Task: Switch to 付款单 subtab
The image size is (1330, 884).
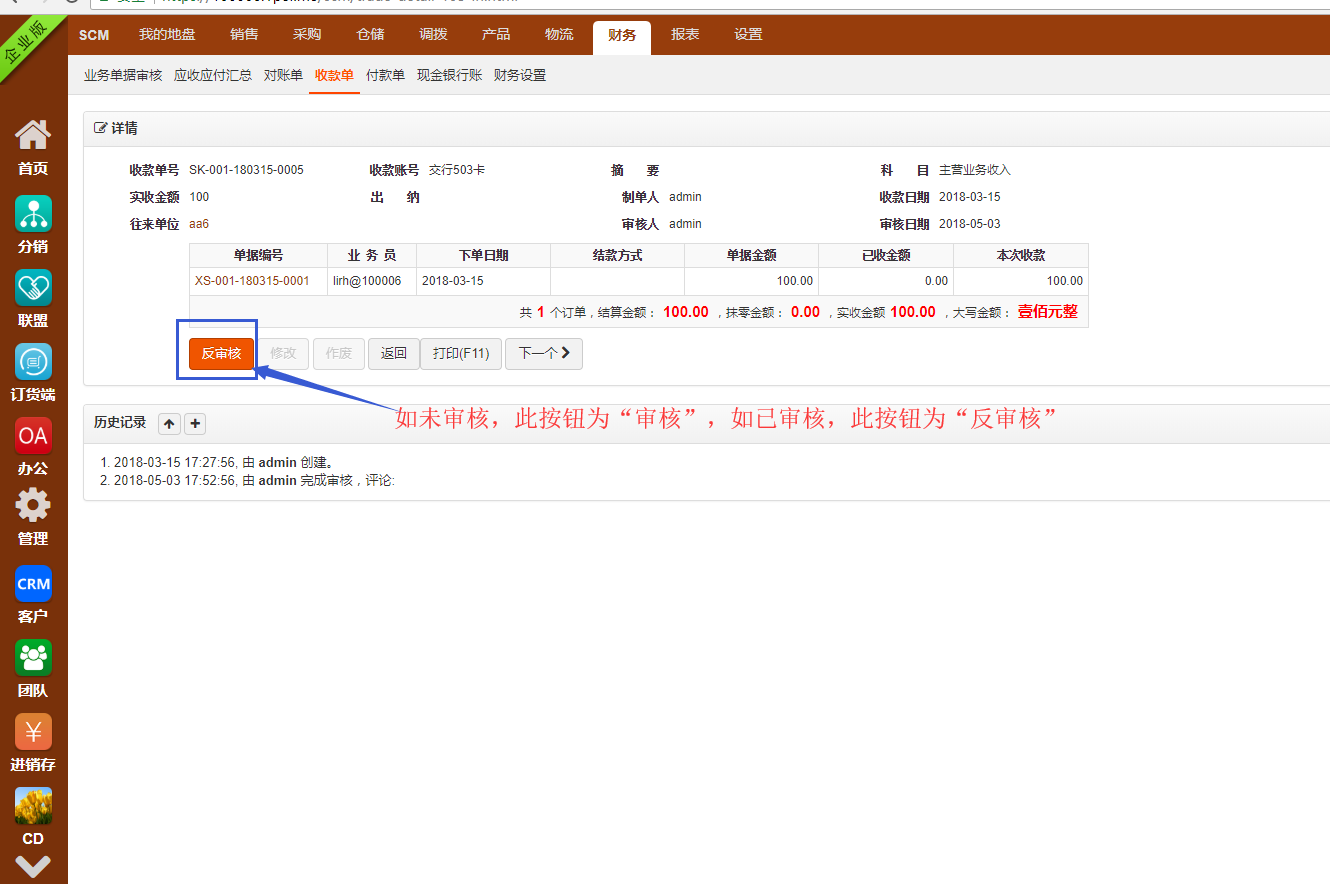Action: click(385, 76)
